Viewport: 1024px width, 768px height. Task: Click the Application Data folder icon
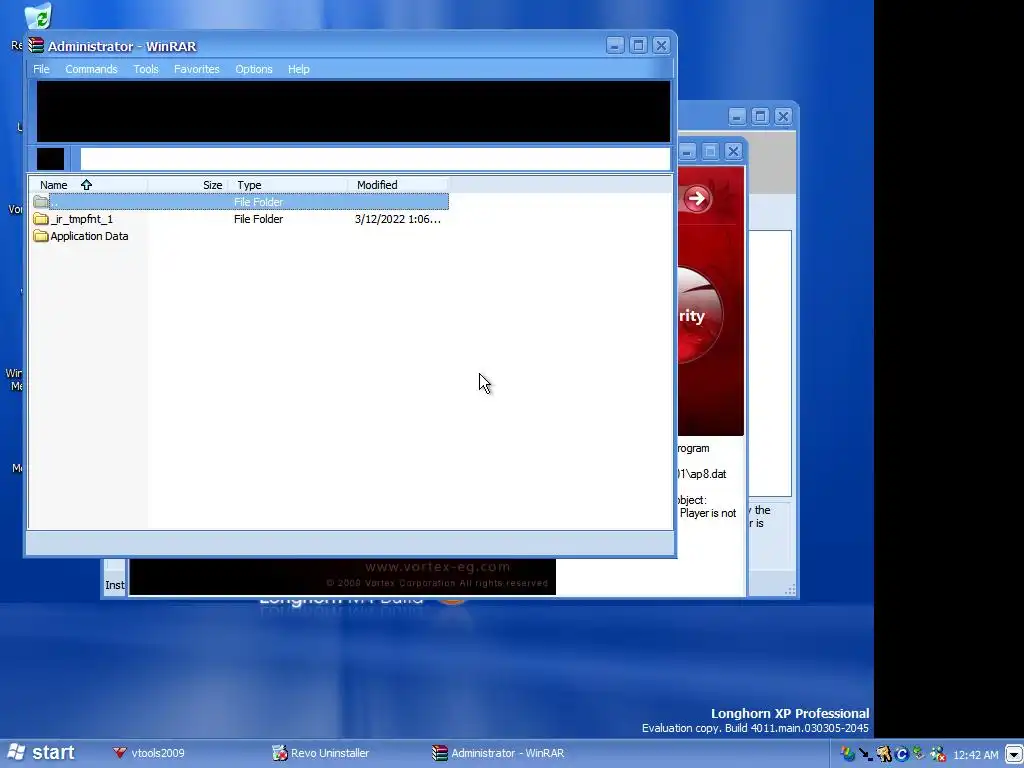(40, 236)
